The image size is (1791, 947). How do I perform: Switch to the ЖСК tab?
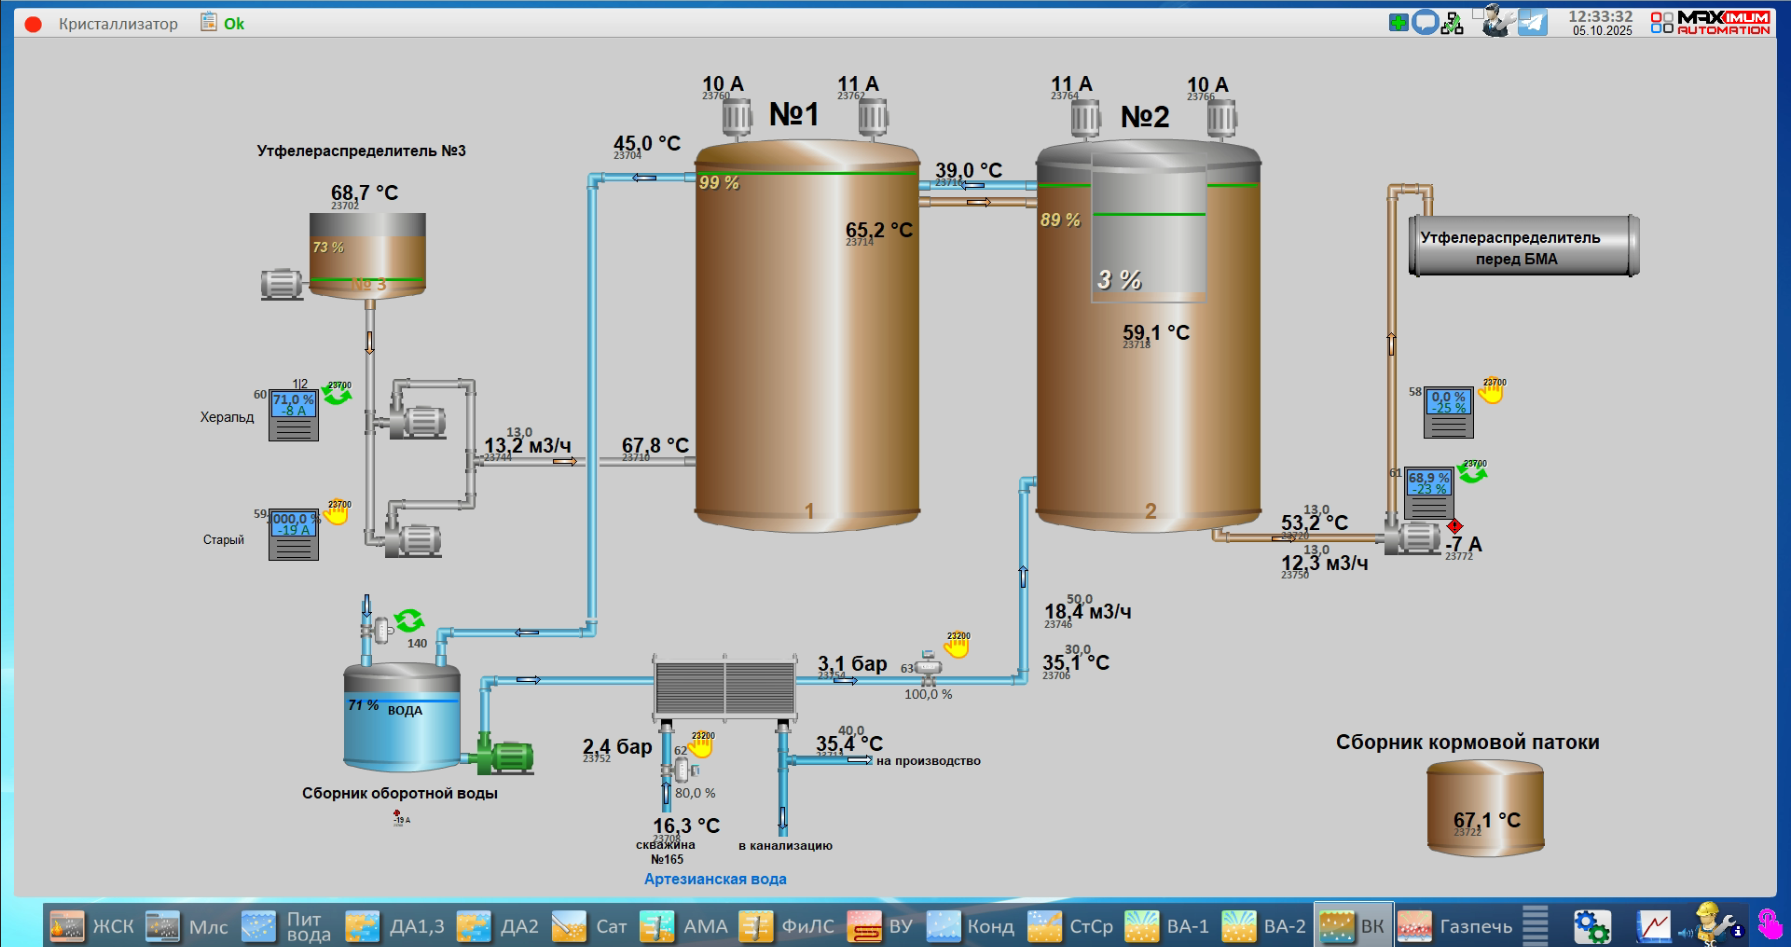[92, 926]
